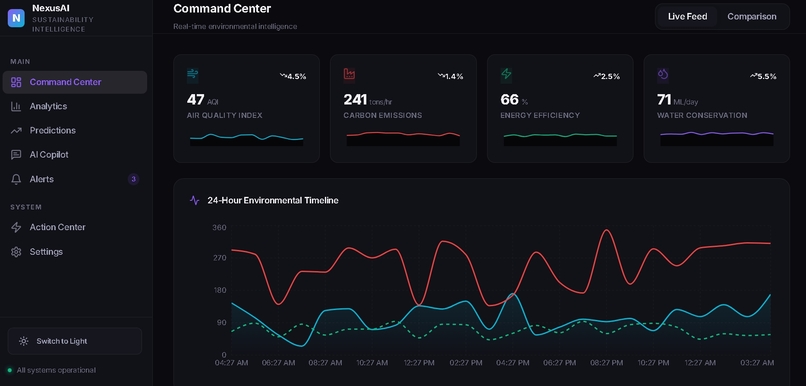Open the Alerts page

tap(75, 179)
